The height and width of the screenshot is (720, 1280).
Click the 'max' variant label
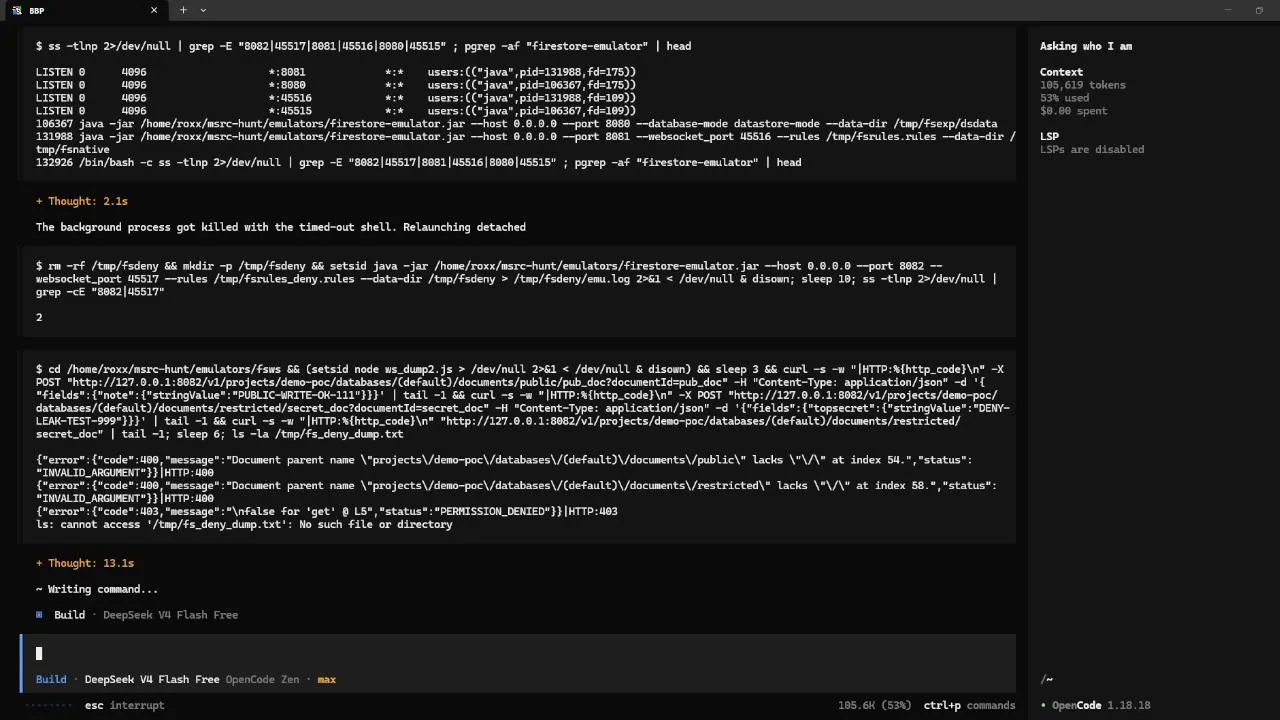[327, 679]
